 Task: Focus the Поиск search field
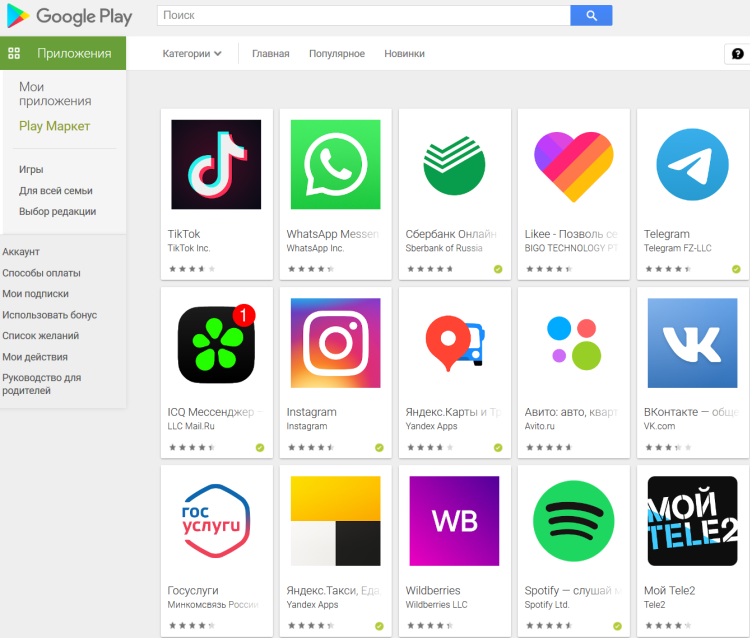click(364, 15)
